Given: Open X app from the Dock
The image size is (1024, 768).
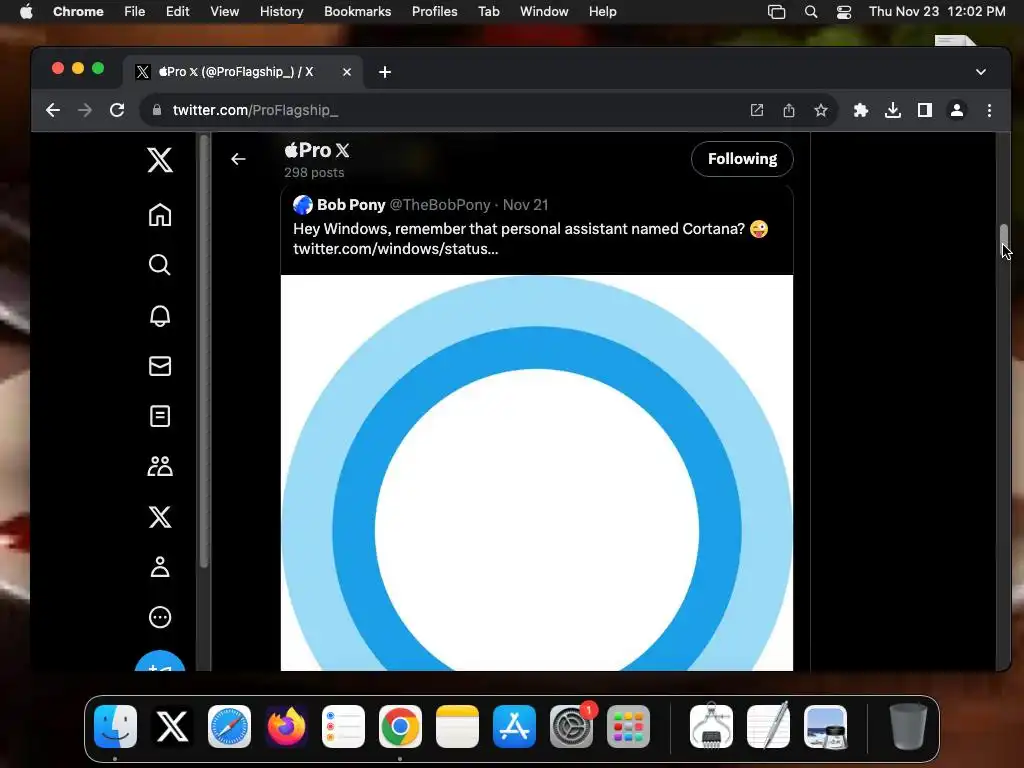Looking at the screenshot, I should point(172,726).
